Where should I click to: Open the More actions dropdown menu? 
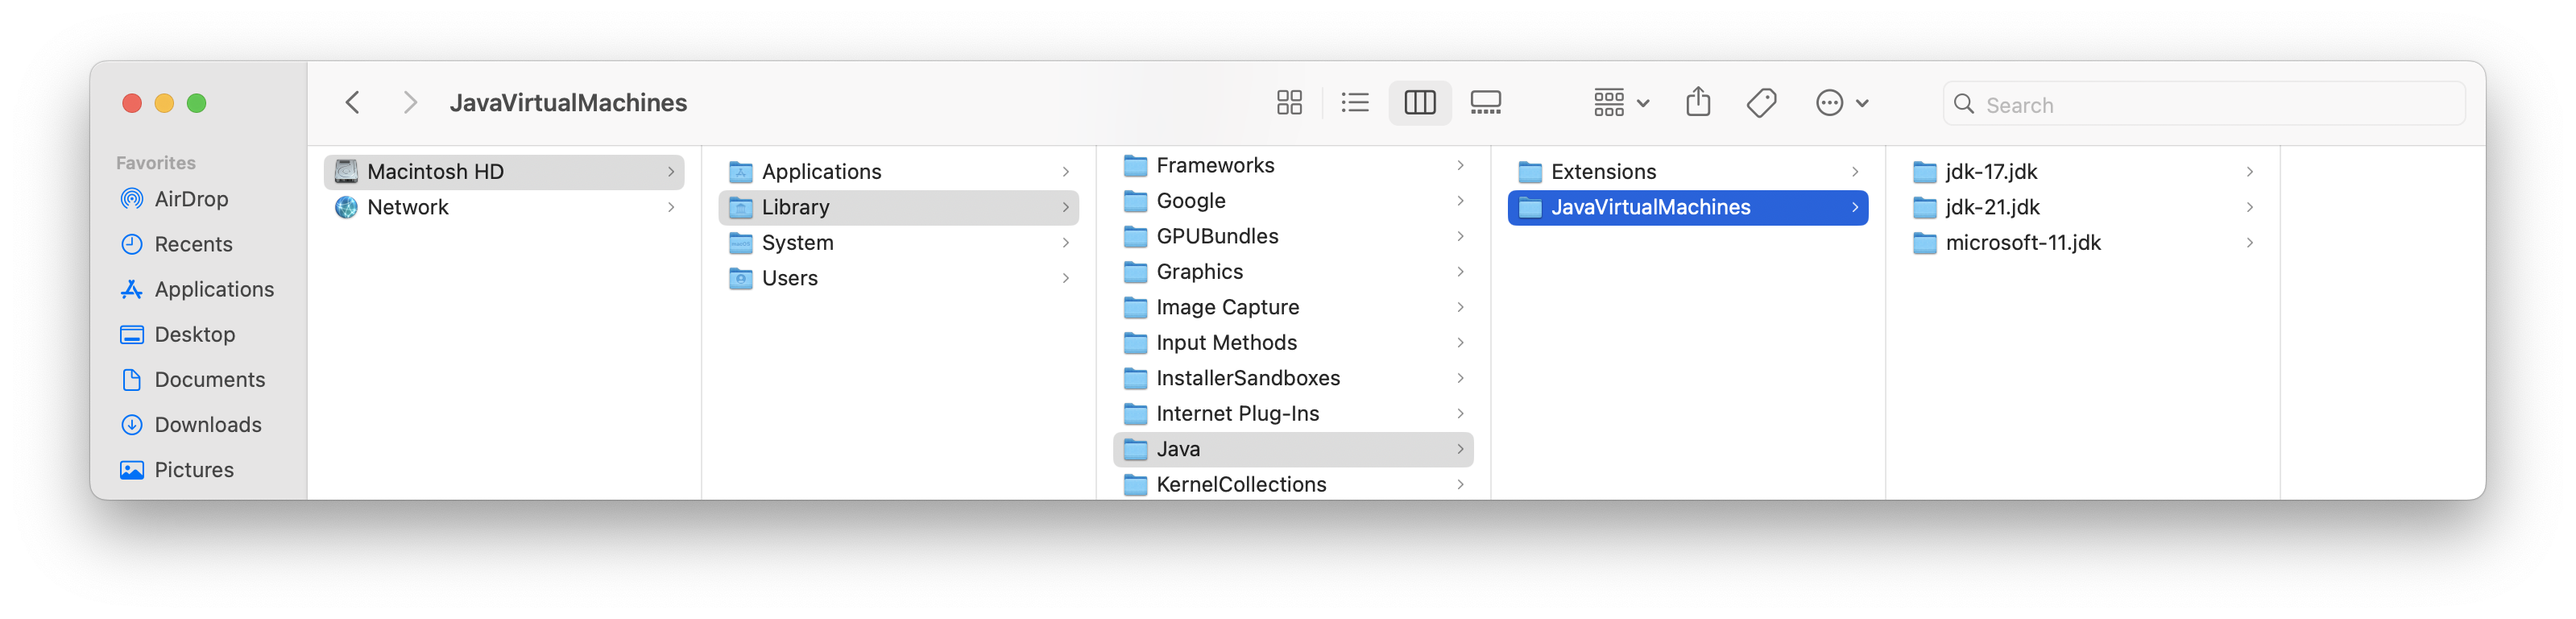click(1841, 102)
